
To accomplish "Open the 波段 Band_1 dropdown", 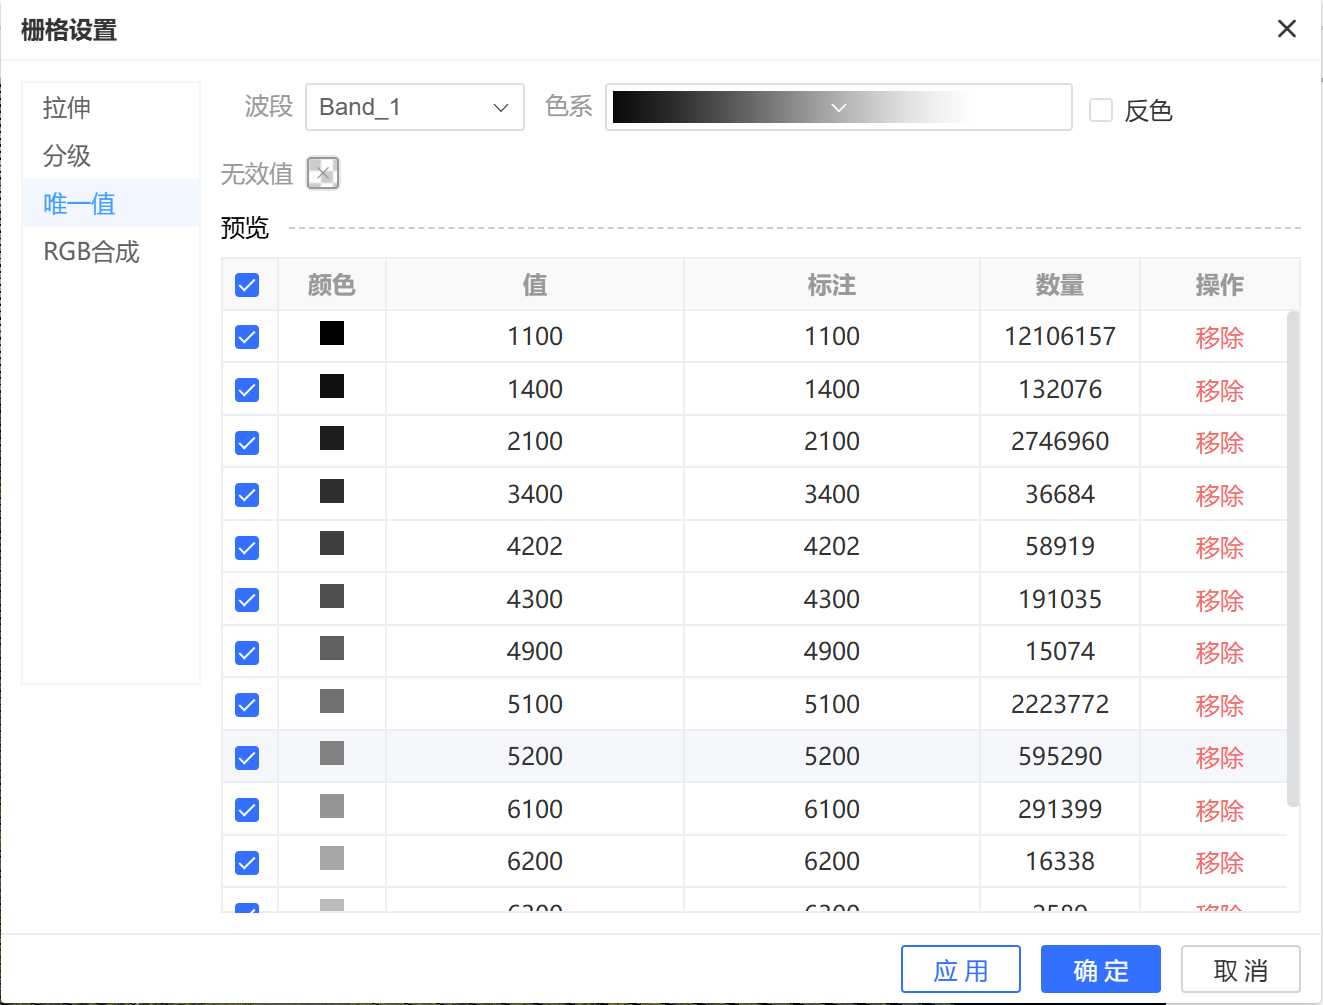I will point(414,107).
